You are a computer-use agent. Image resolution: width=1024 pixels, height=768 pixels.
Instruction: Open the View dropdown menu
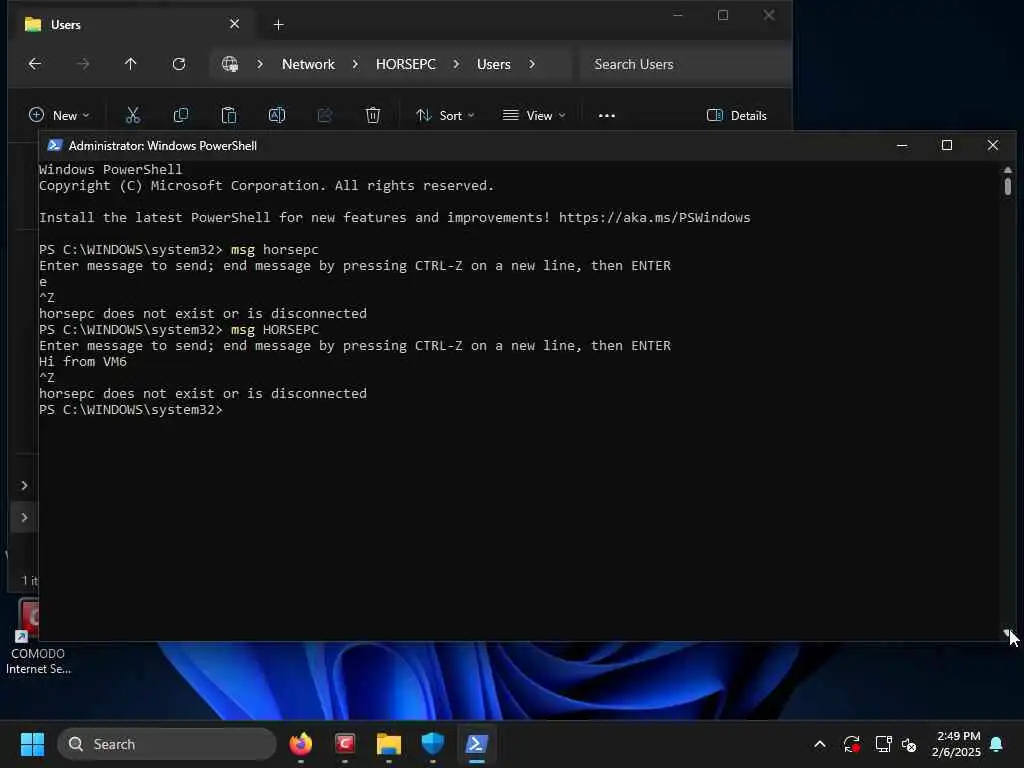534,116
